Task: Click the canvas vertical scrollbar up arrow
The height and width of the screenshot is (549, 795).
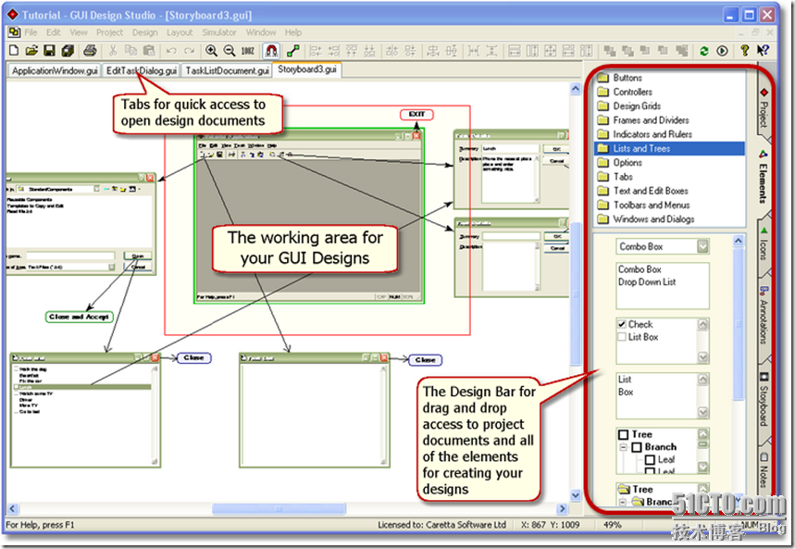Action: point(575,89)
